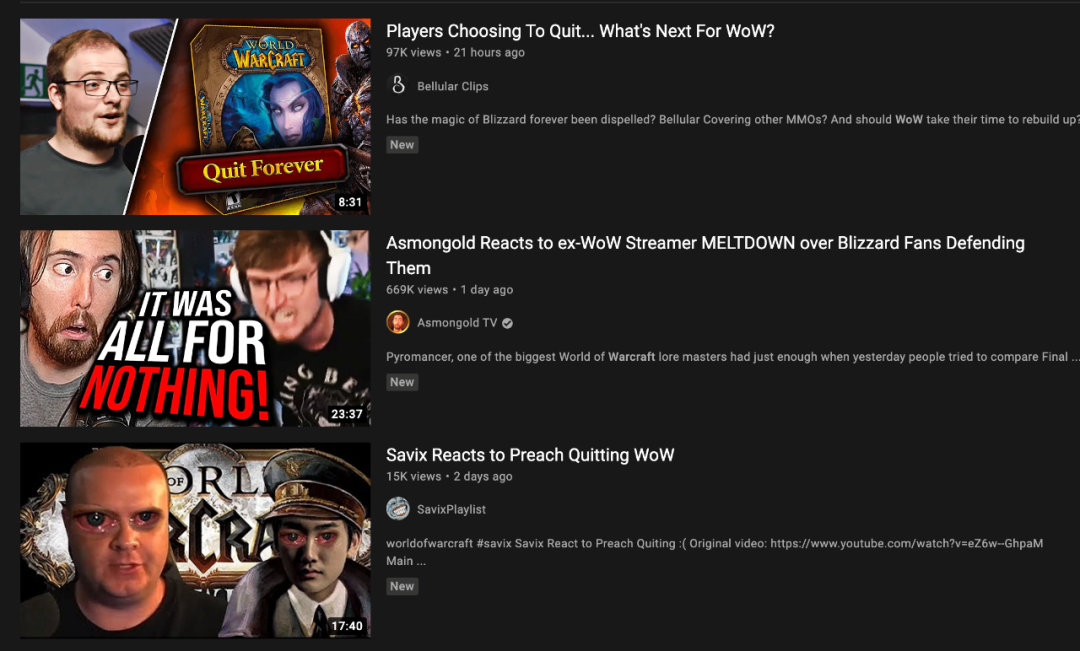Viewport: 1080px width, 651px height.
Task: Click the verified badge next to Asmongold TV
Action: click(x=508, y=323)
